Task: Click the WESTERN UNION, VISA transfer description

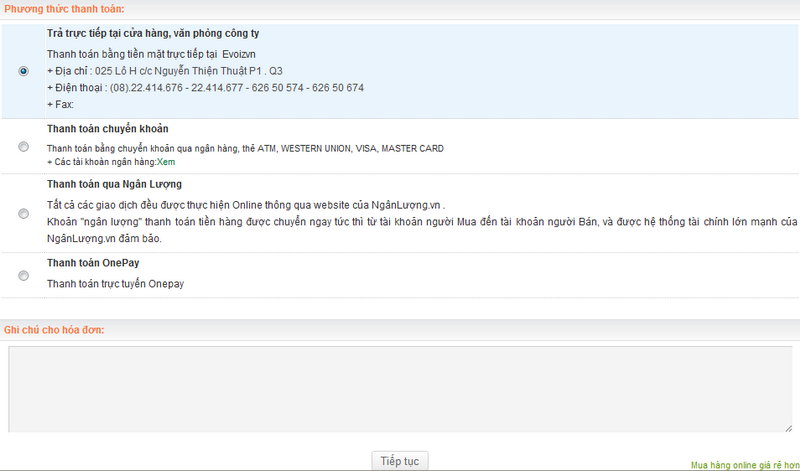Action: coord(245,148)
